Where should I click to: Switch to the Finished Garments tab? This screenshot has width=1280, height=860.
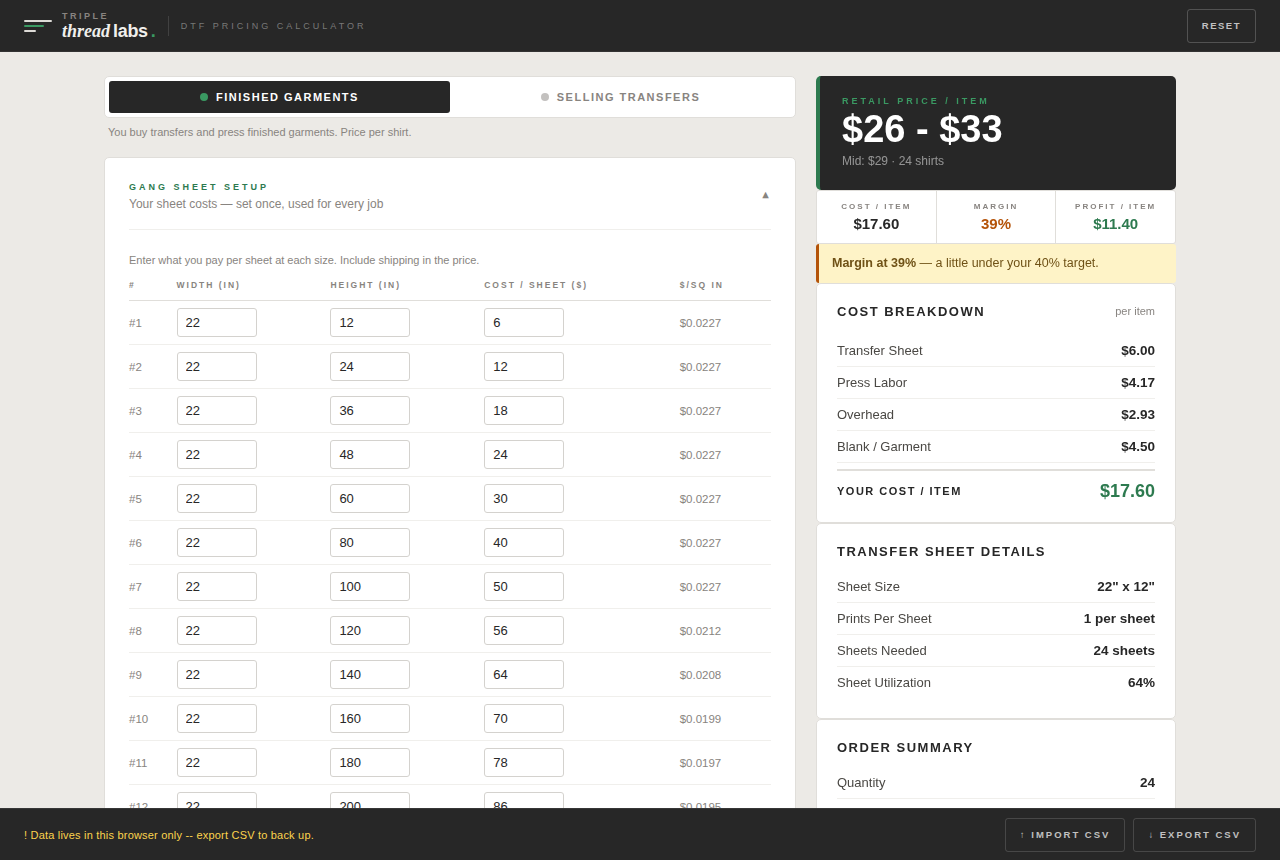[279, 97]
